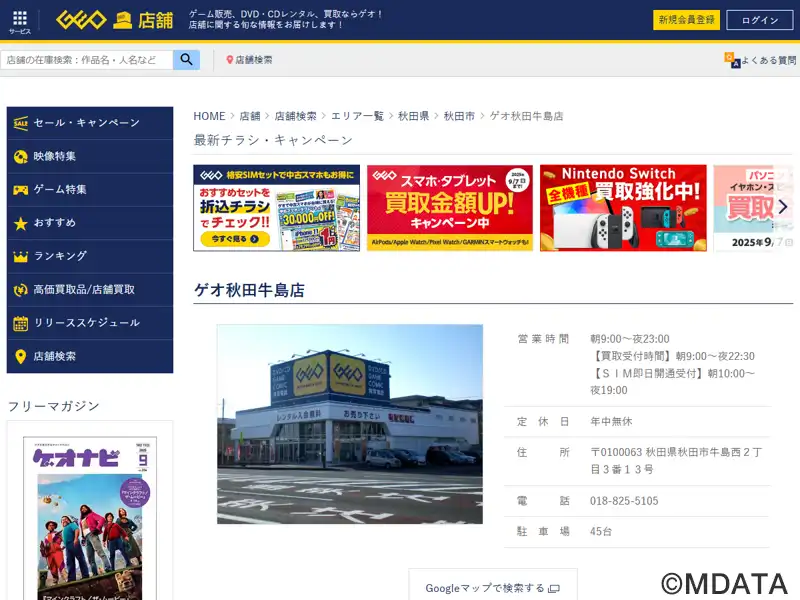Open the Nintendo Switch 買取強化中 banner
The image size is (800, 600).
point(623,208)
